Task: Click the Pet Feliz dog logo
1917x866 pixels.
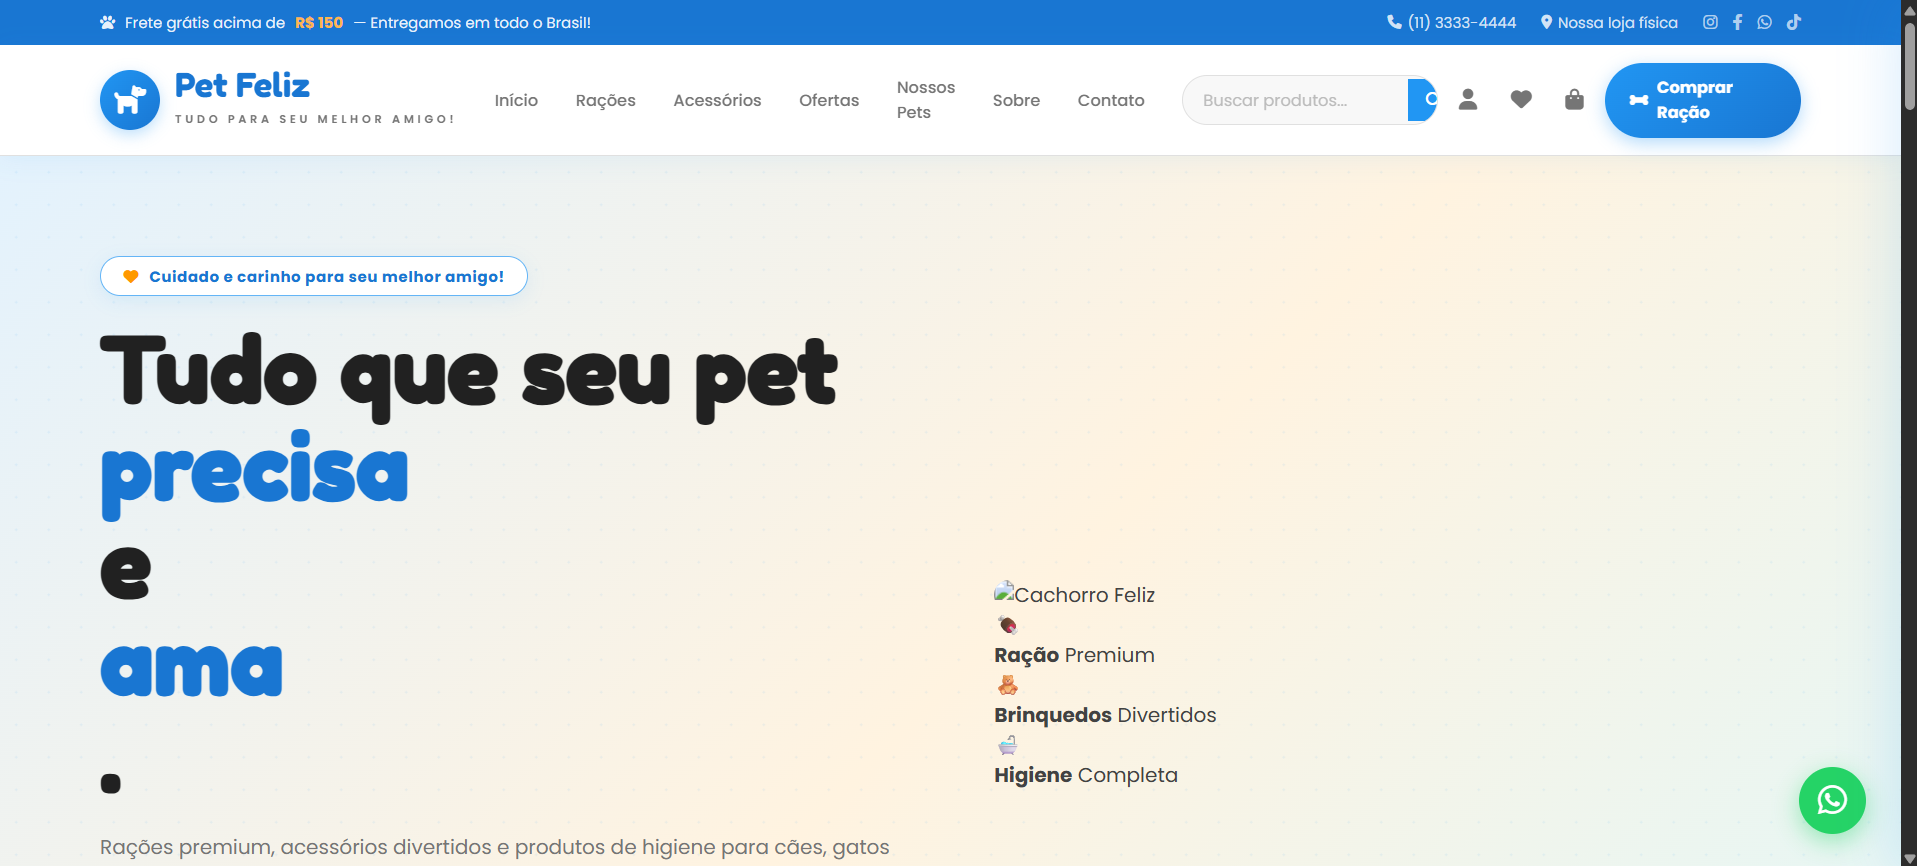Action: coord(130,100)
